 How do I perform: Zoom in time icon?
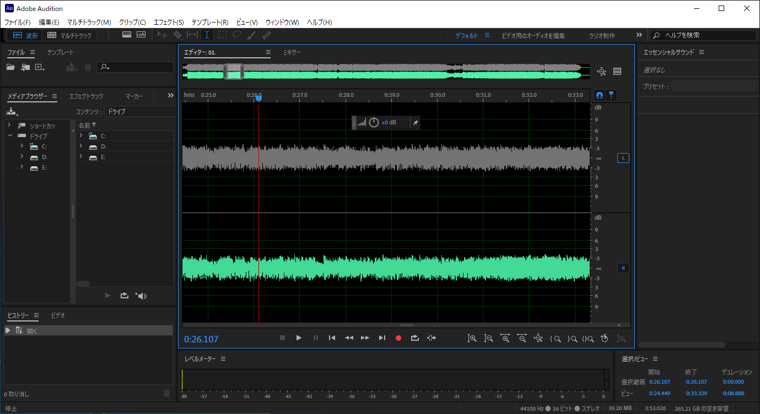click(x=505, y=338)
